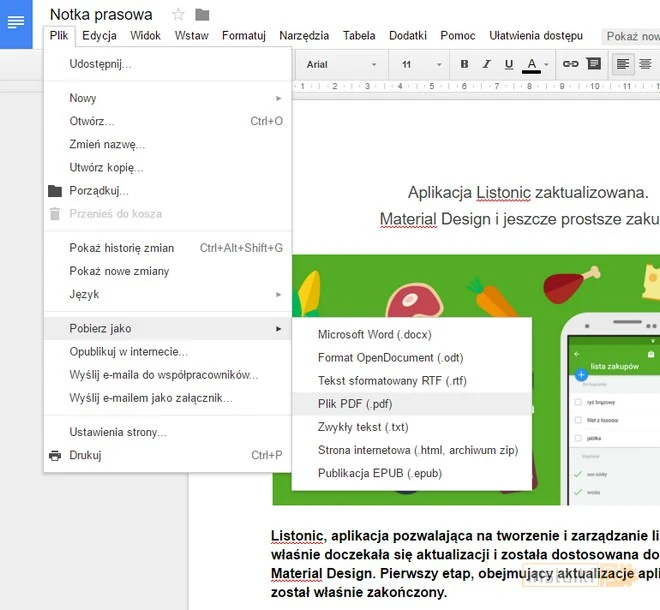The width and height of the screenshot is (660, 610).
Task: Open the Arial font dropdown
Action: pyautogui.click(x=341, y=64)
